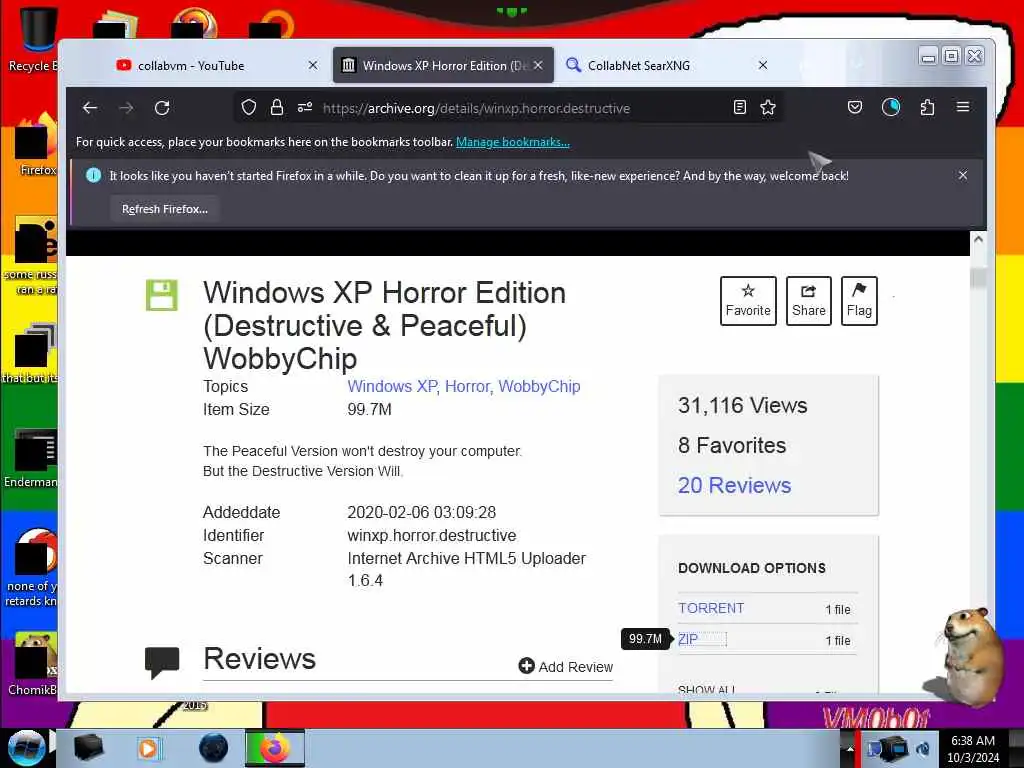The height and width of the screenshot is (768, 1024).
Task: Select the 8 Favorites text
Action: [731, 445]
